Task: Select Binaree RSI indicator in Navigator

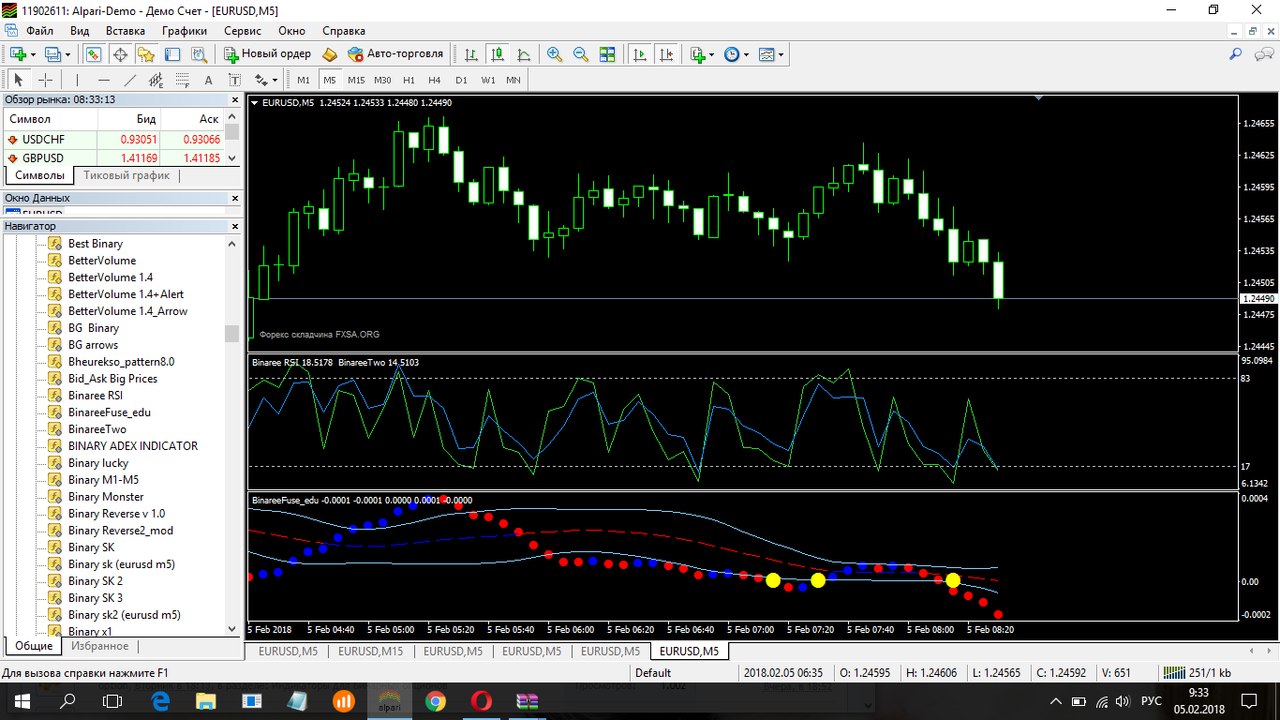Action: (x=95, y=395)
